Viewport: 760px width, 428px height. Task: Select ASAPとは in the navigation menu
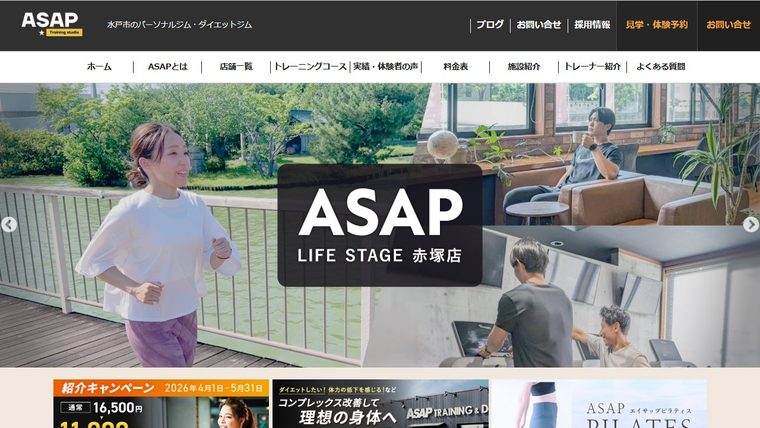click(x=167, y=67)
